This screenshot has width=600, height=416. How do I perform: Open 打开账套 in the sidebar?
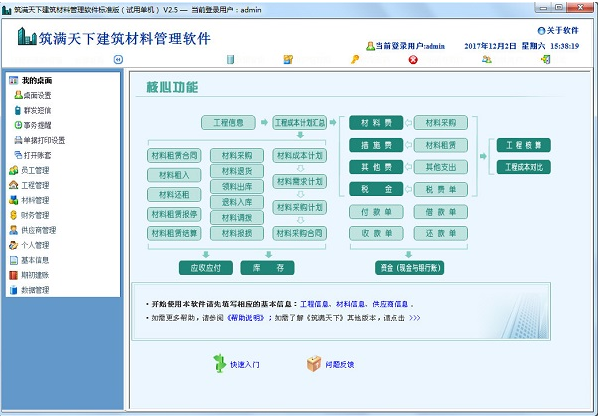click(33, 155)
